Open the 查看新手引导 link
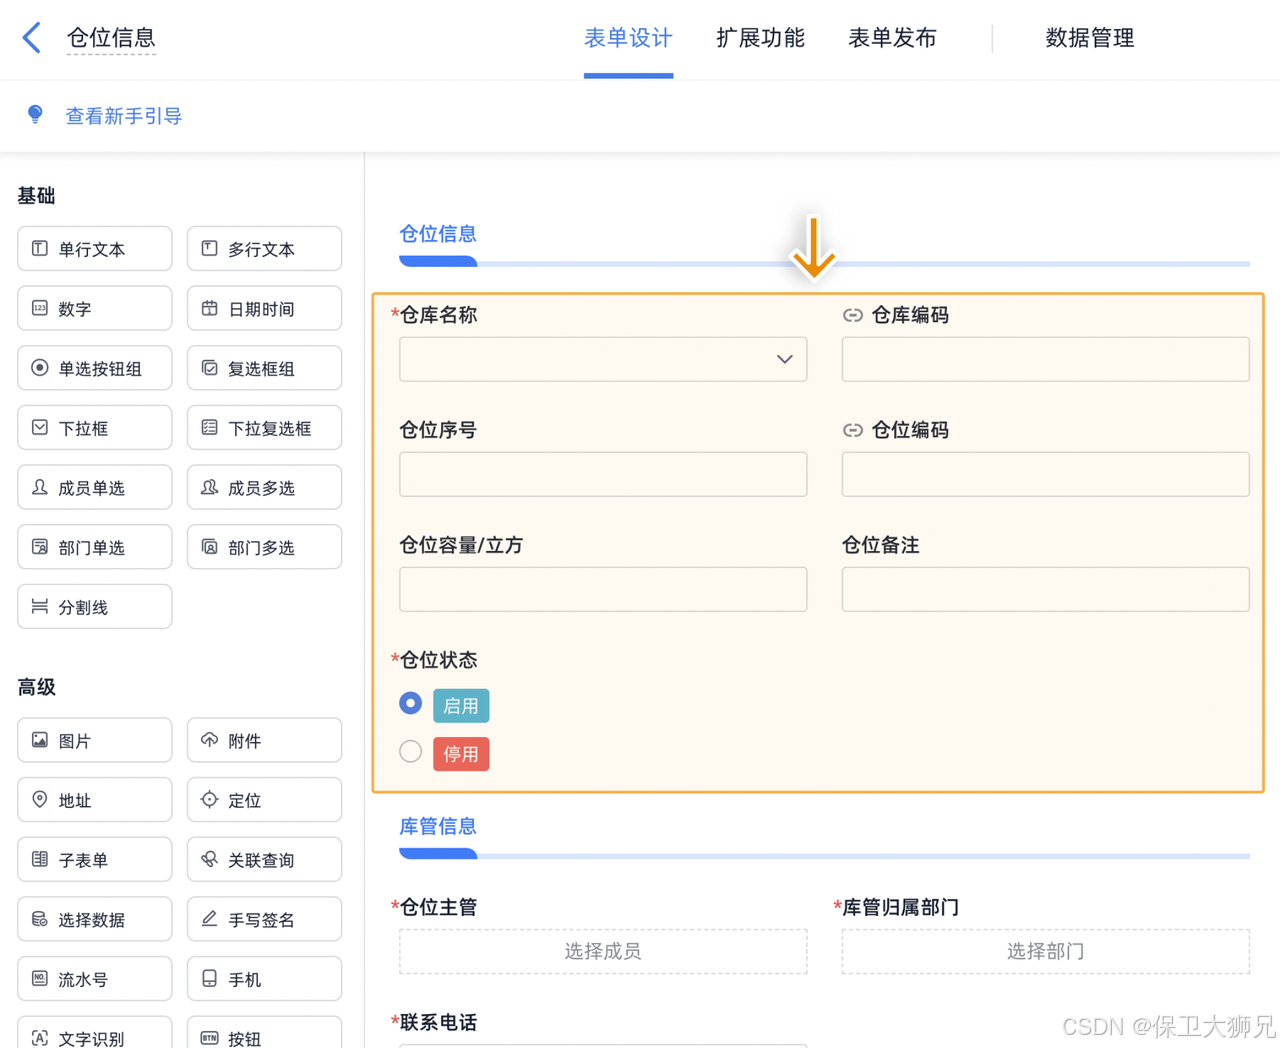 [x=124, y=116]
